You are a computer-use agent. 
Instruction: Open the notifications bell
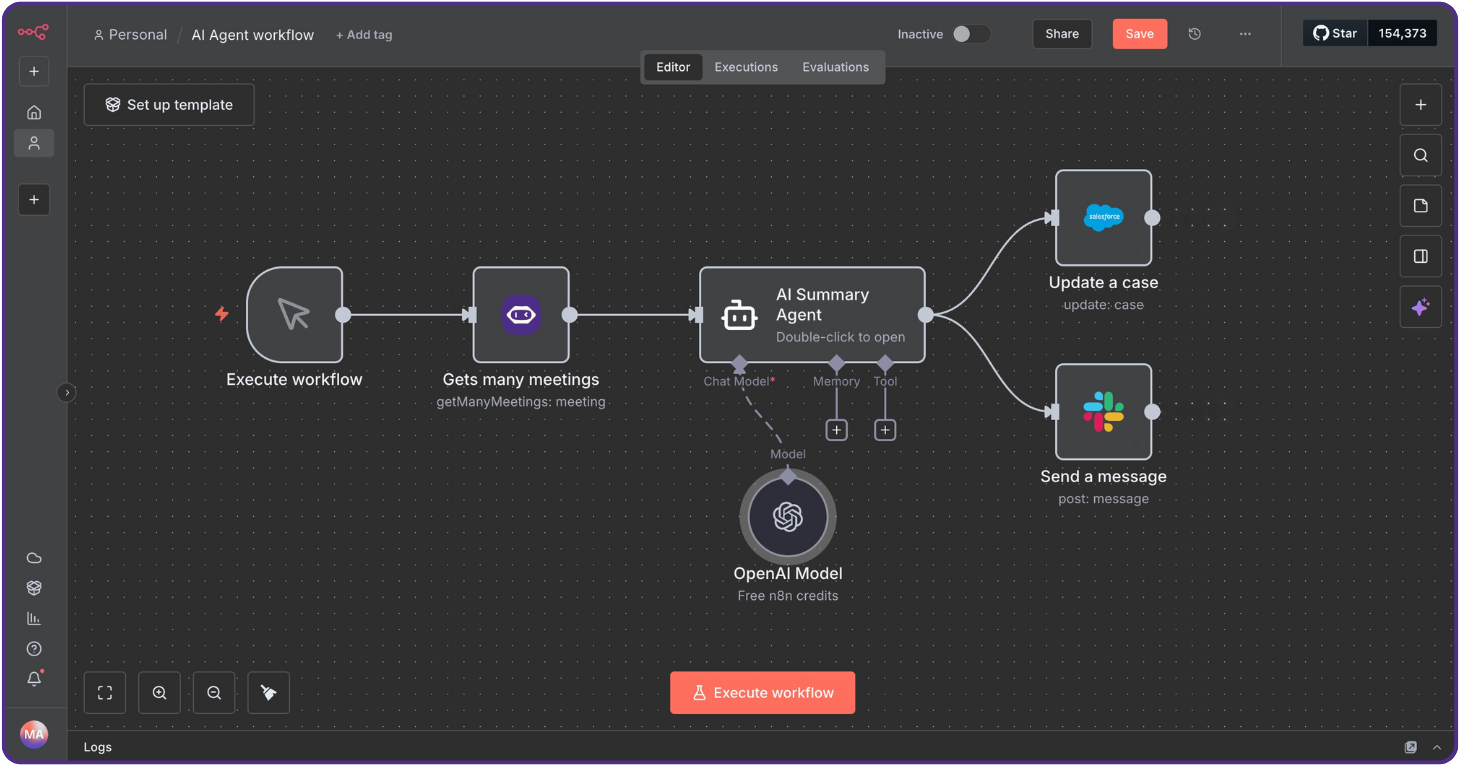(34, 678)
